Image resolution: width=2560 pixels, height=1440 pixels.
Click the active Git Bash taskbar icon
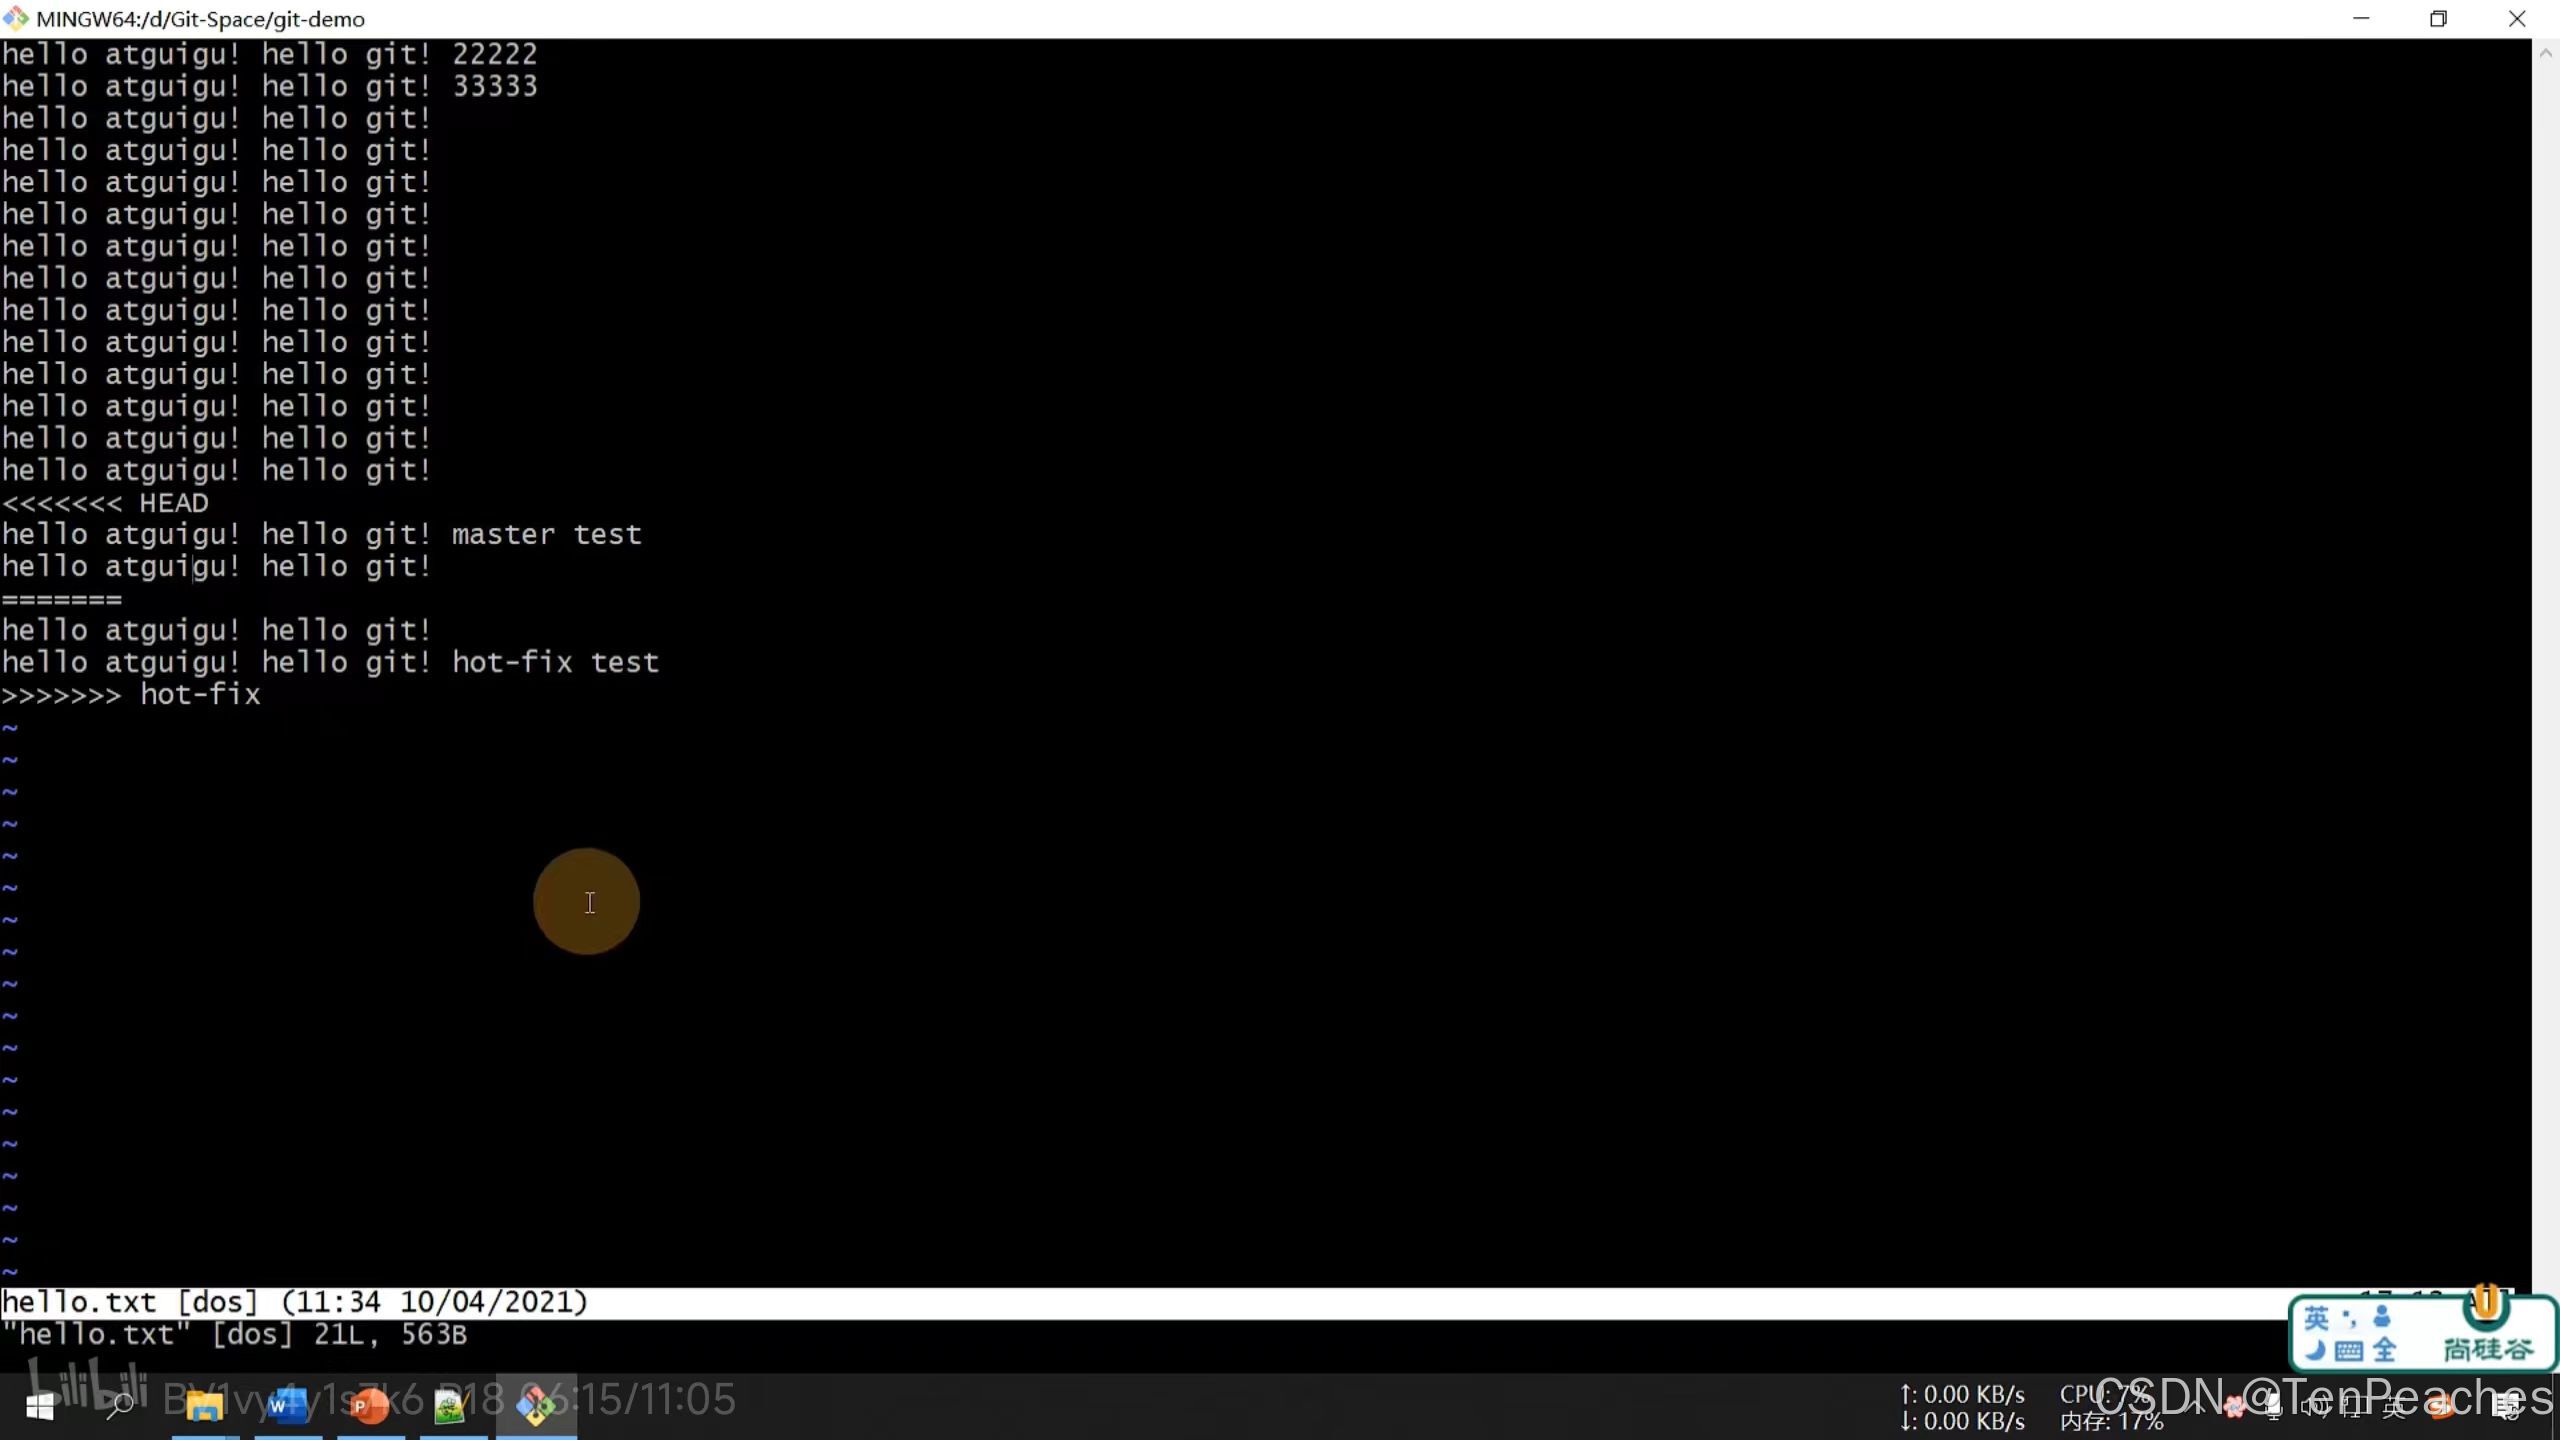point(536,1407)
